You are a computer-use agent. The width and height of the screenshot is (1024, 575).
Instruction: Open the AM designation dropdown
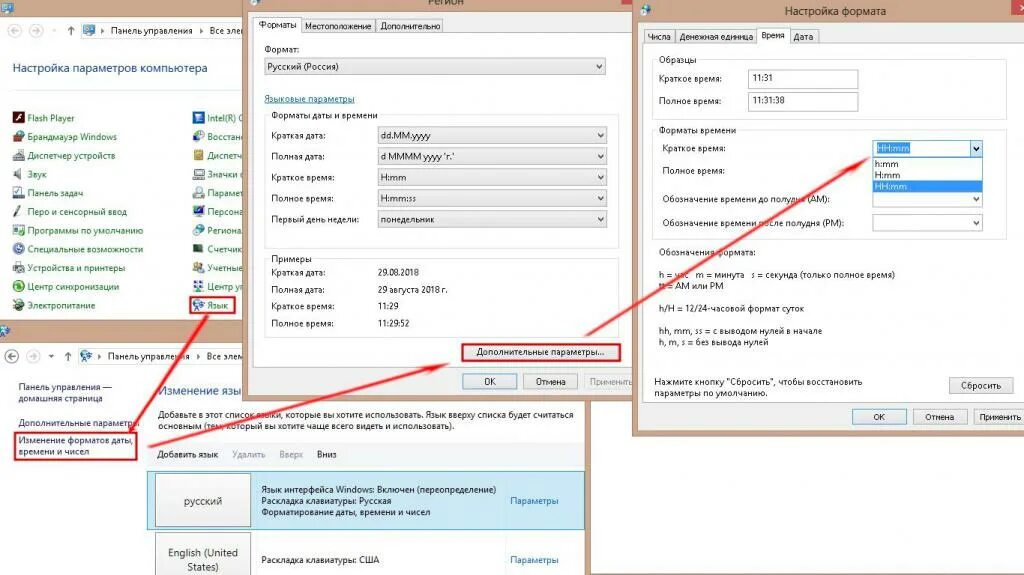[x=927, y=199]
